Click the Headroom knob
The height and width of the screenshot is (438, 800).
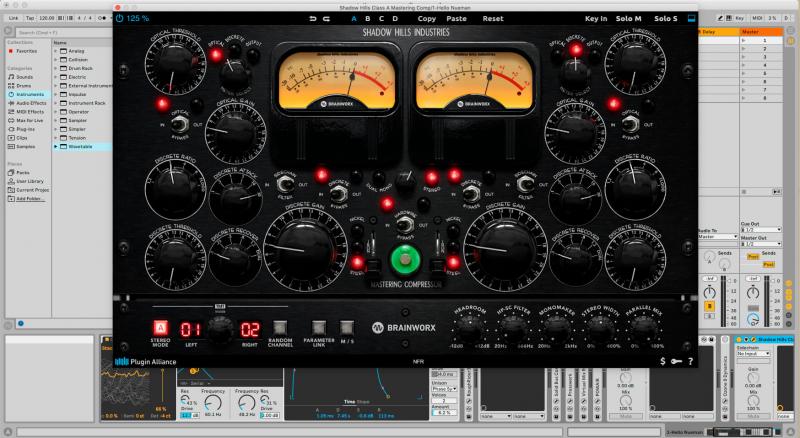click(469, 329)
